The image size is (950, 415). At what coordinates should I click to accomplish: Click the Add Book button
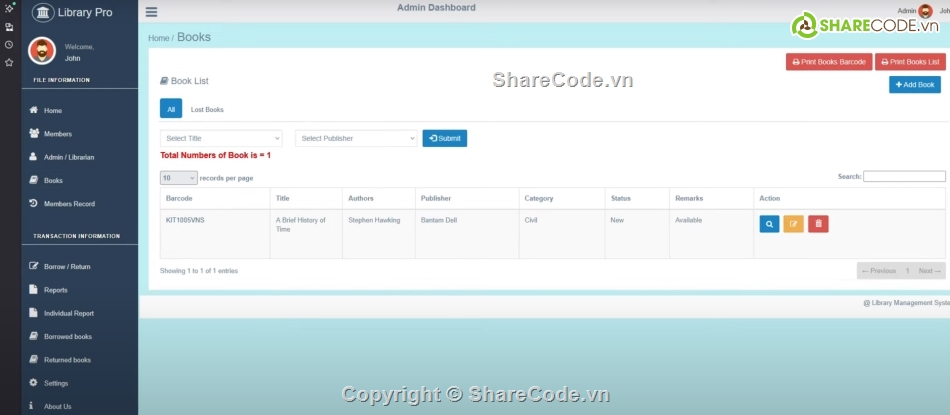pos(915,85)
